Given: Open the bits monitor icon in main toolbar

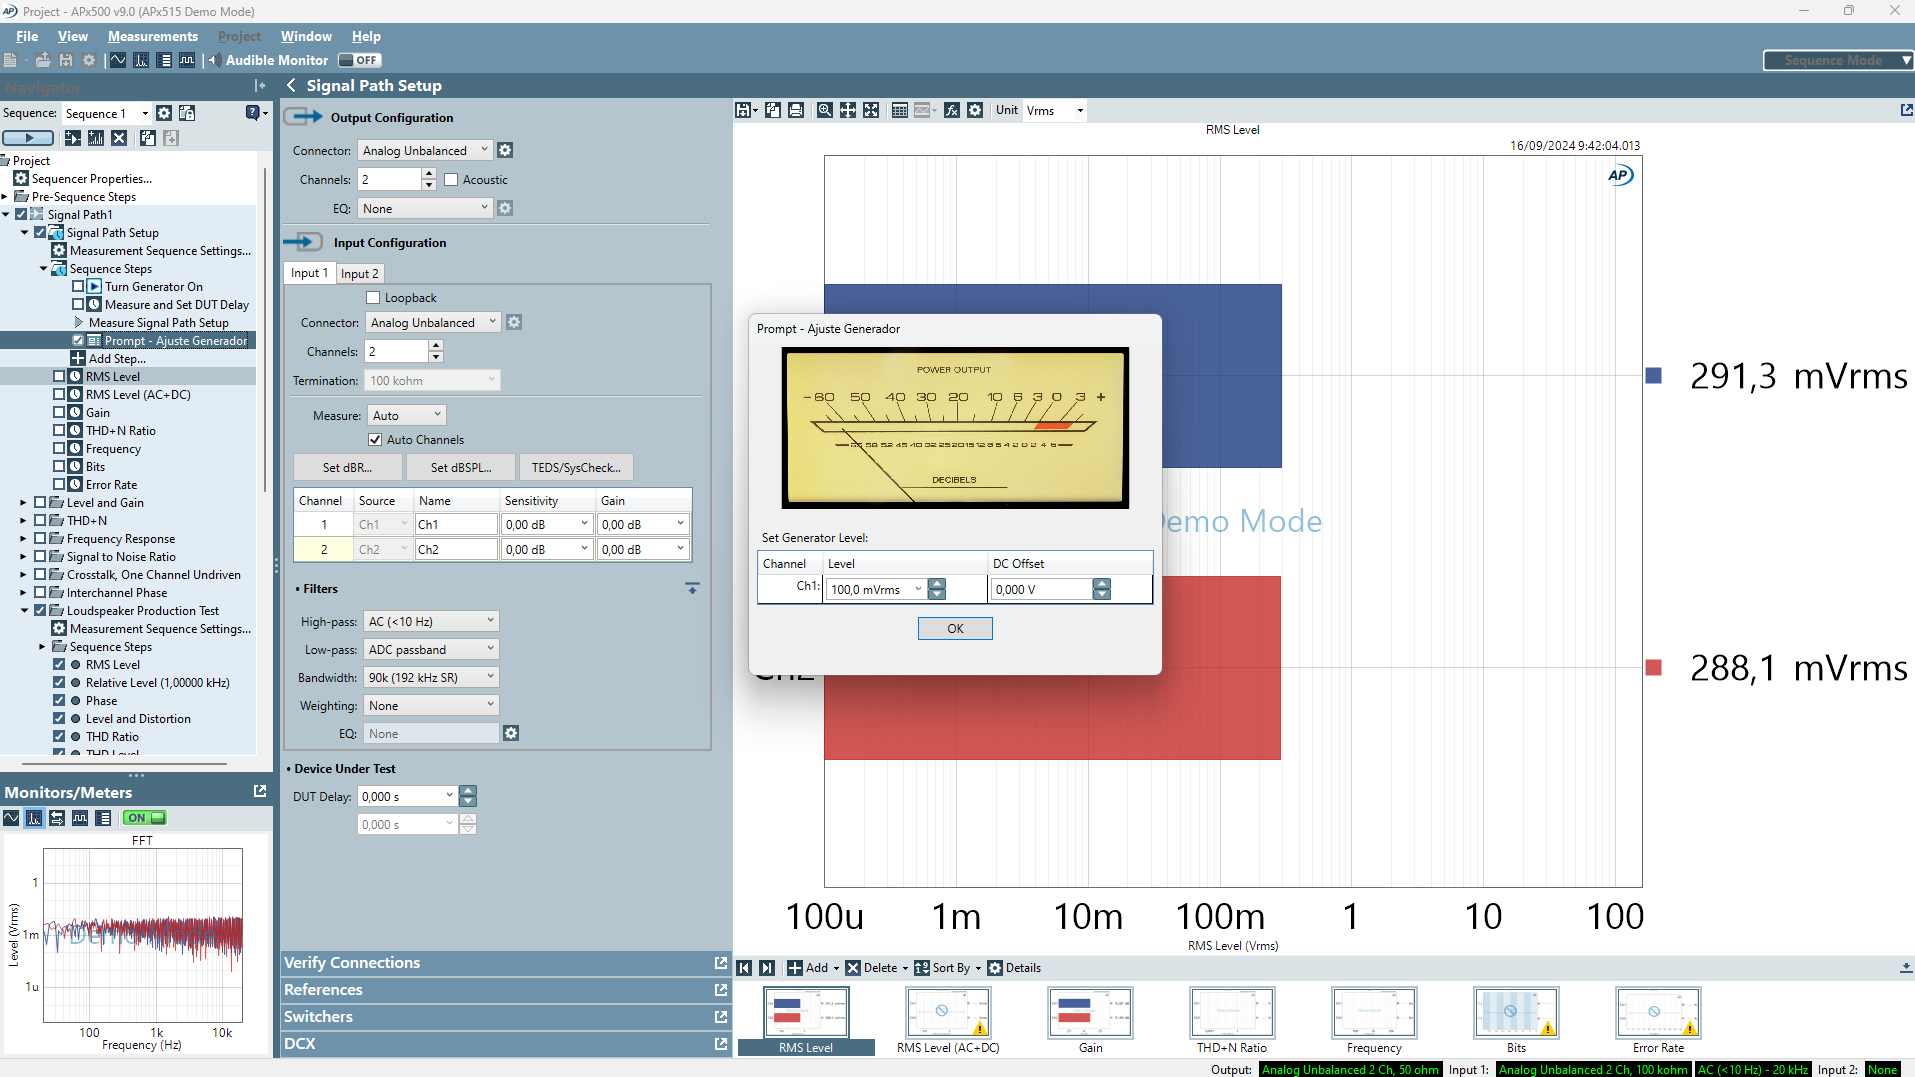Looking at the screenshot, I should (x=187, y=60).
